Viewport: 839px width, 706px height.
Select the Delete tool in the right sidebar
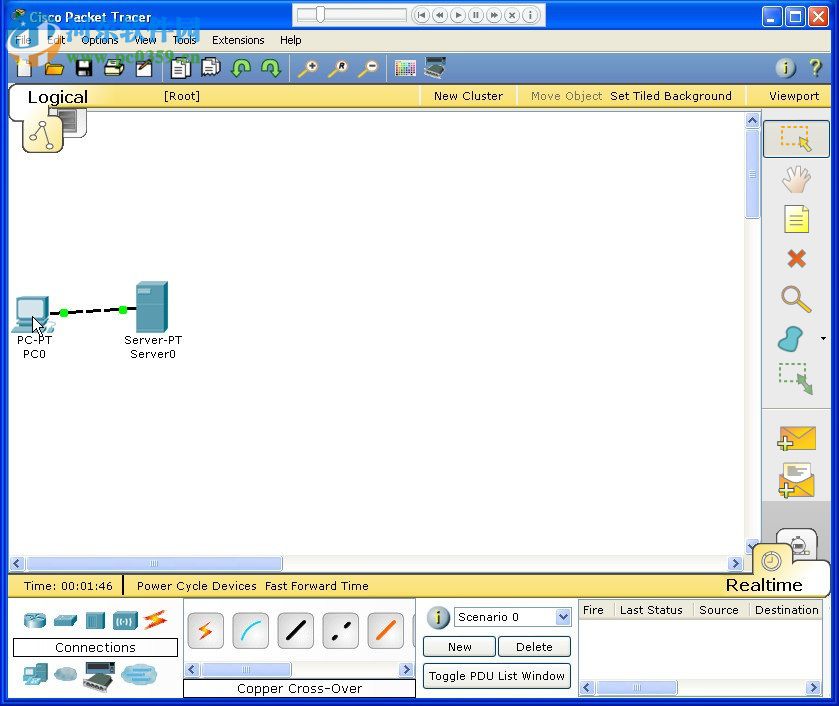[795, 259]
